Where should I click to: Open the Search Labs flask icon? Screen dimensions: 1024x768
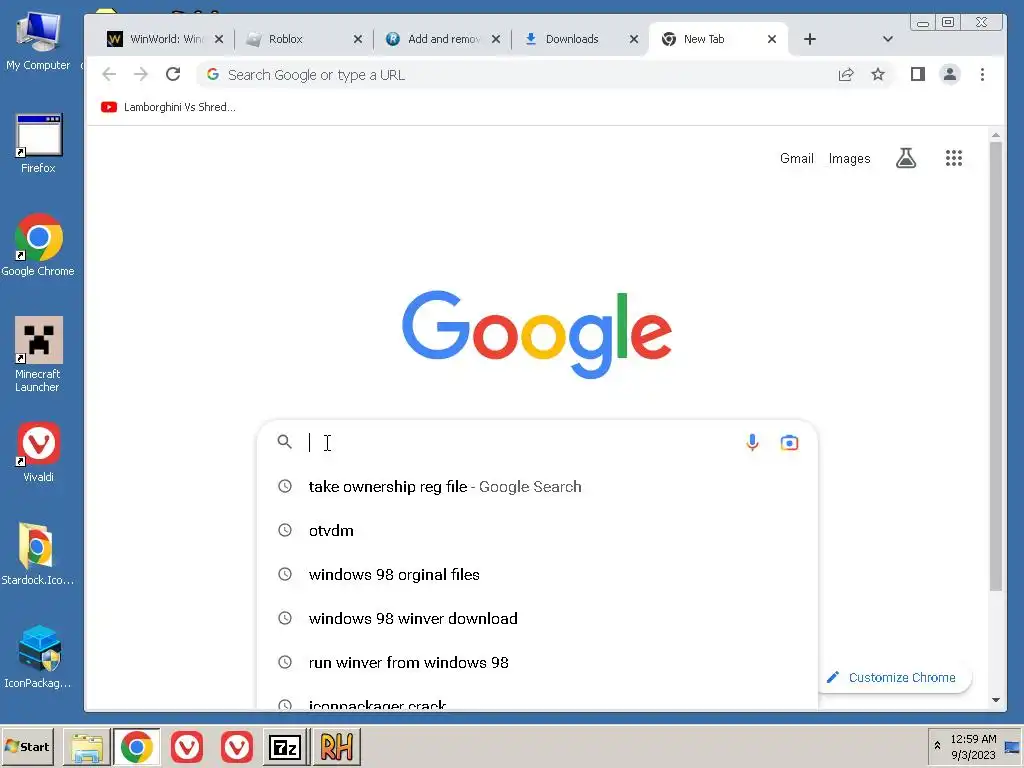coord(906,158)
